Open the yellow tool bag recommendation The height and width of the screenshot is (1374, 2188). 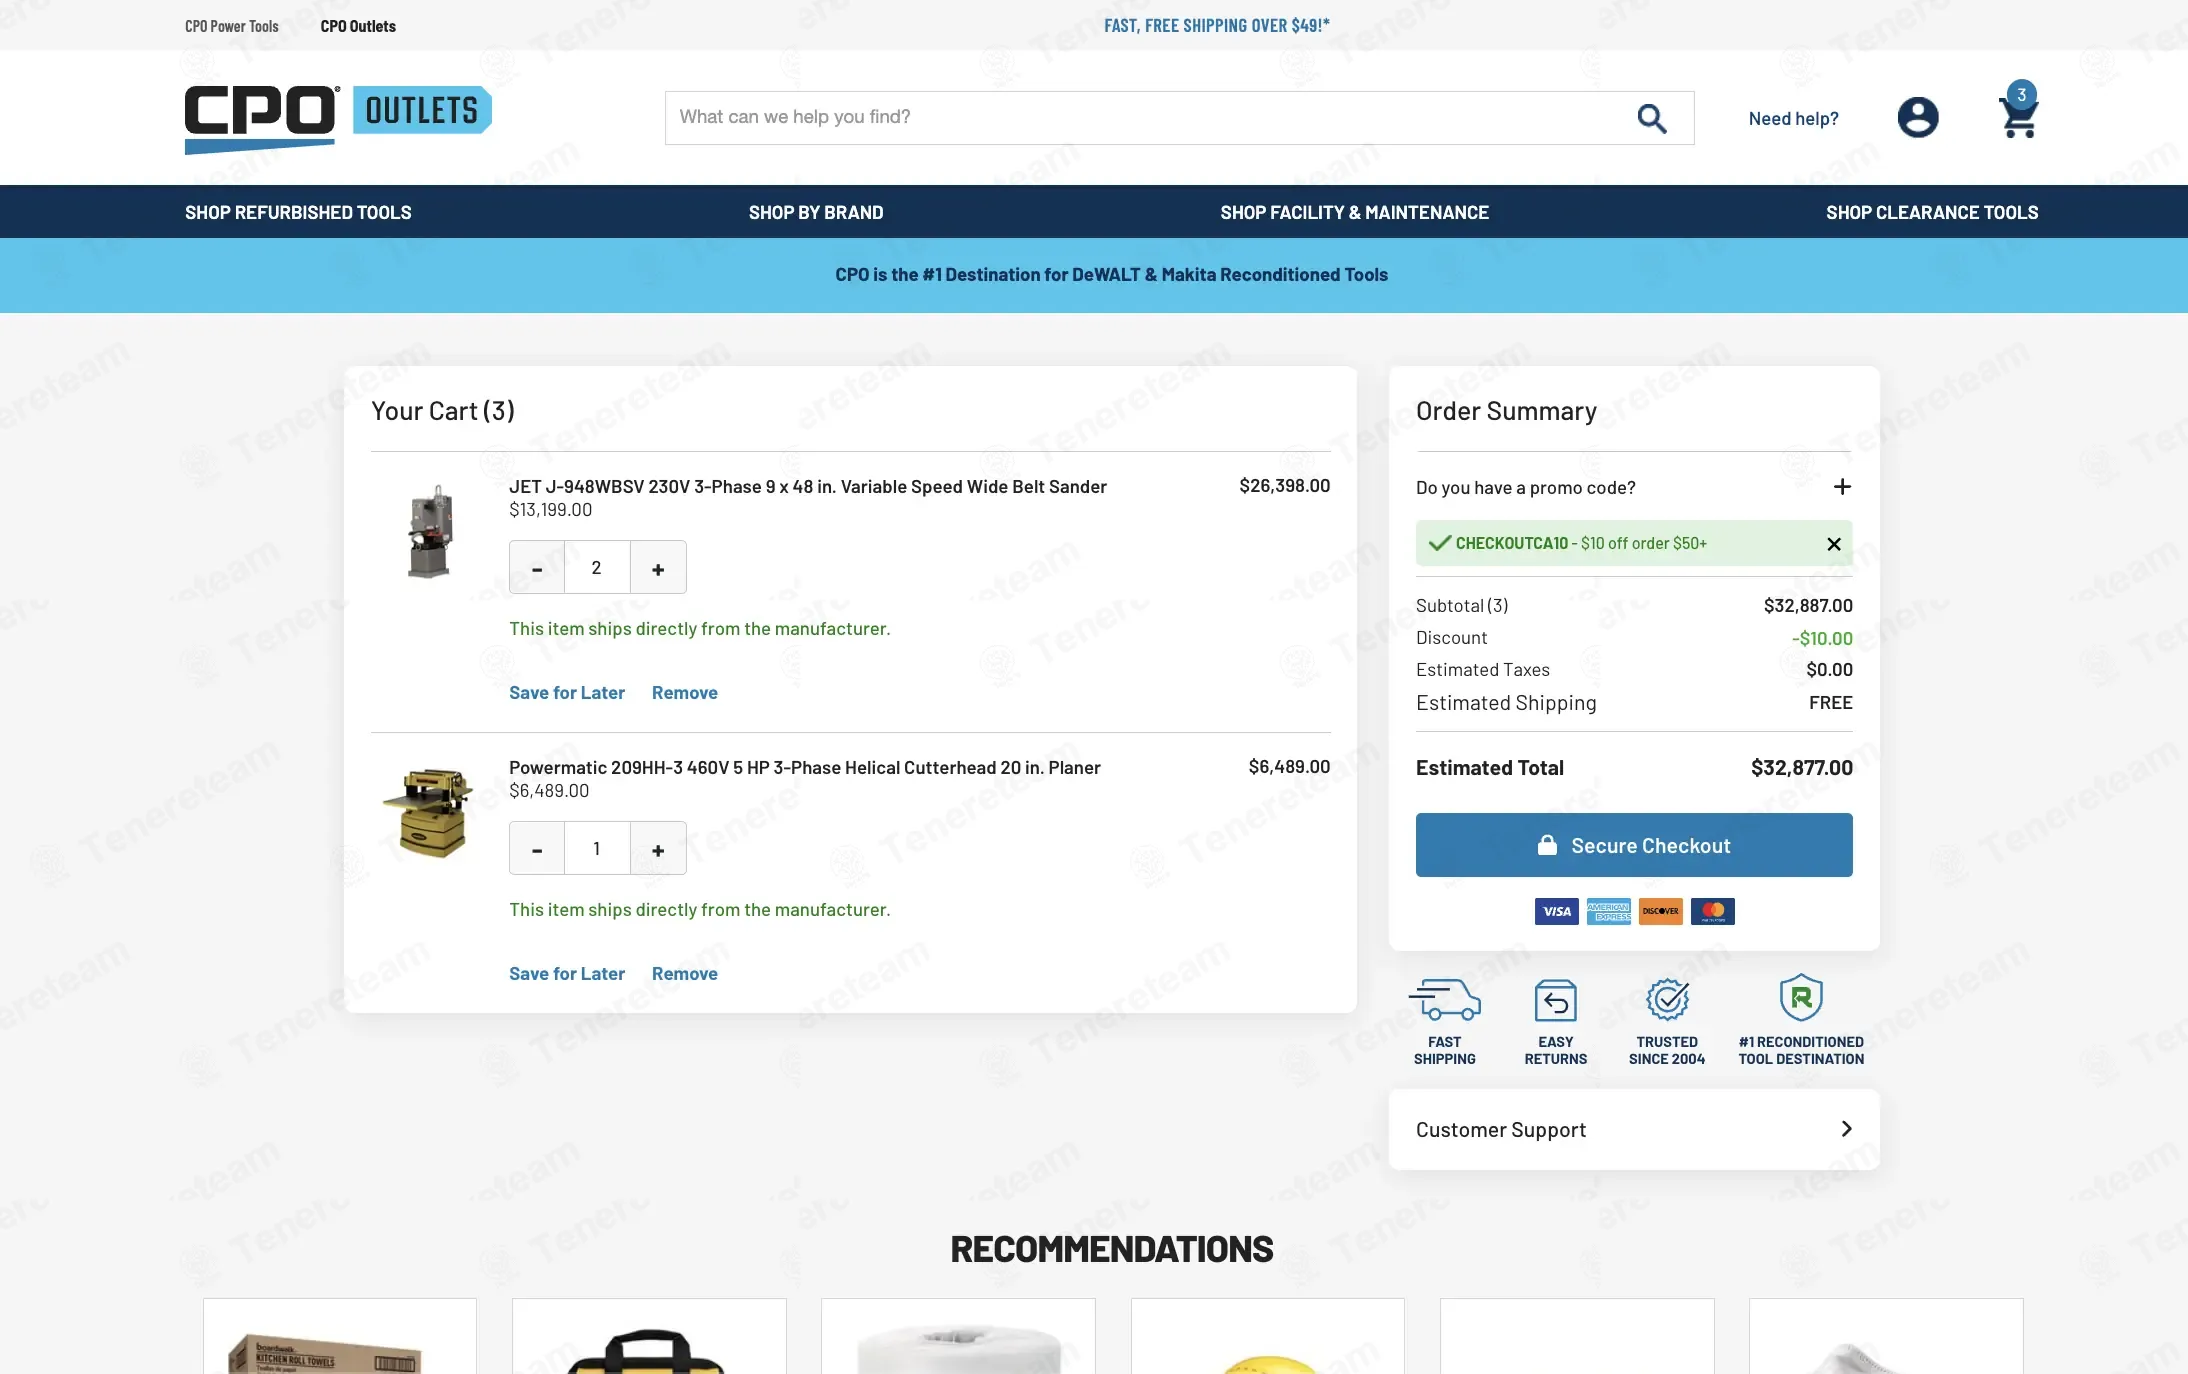pyautogui.click(x=649, y=1337)
